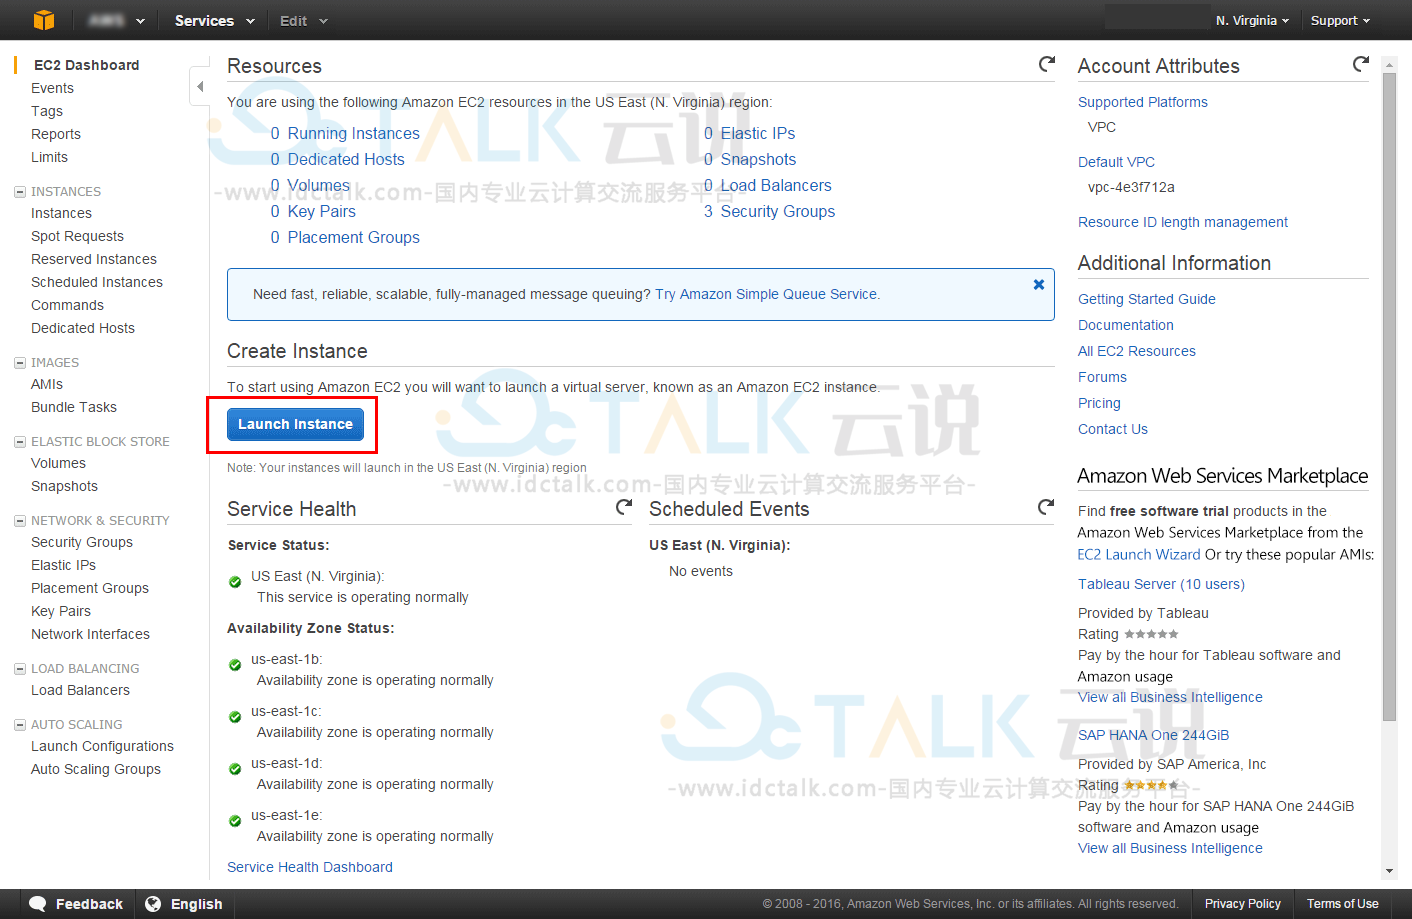1412x919 pixels.
Task: Go to Instances in sidebar
Action: (61, 213)
